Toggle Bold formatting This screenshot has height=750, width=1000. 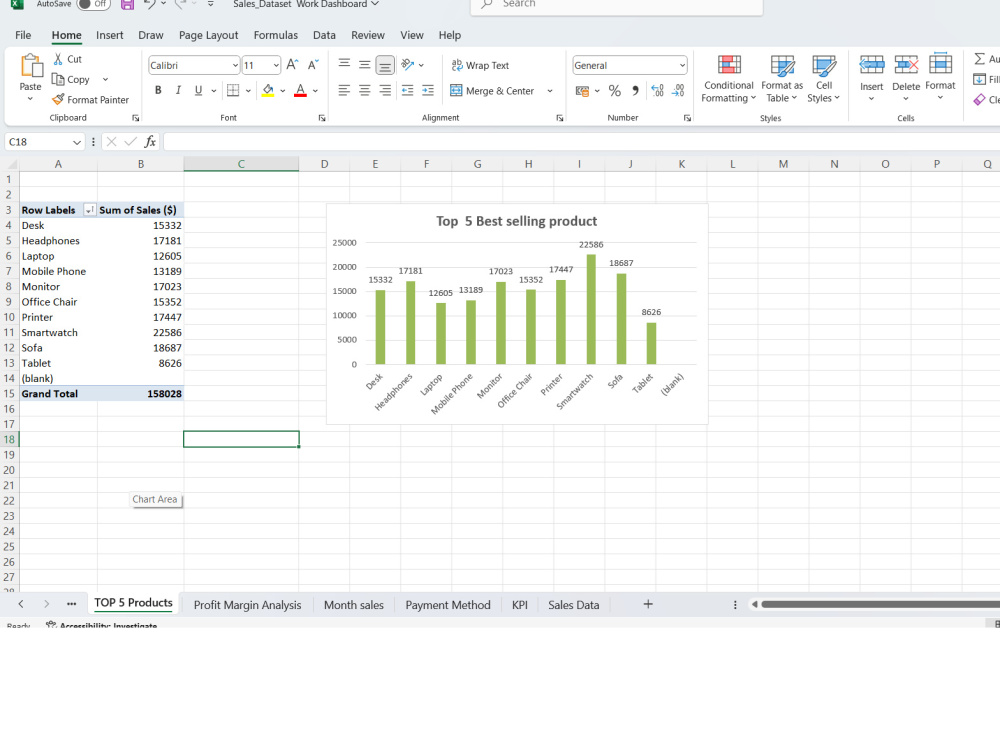coord(158,91)
